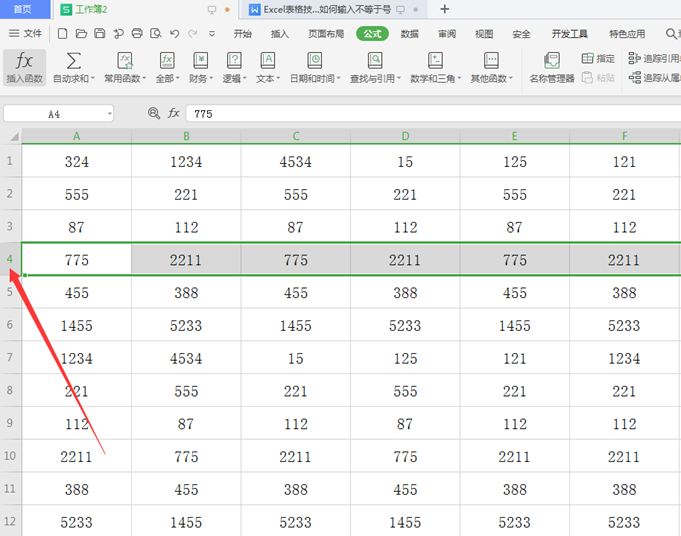Open the Math and Trig functions icon
This screenshot has height=536, width=681.
(435, 61)
